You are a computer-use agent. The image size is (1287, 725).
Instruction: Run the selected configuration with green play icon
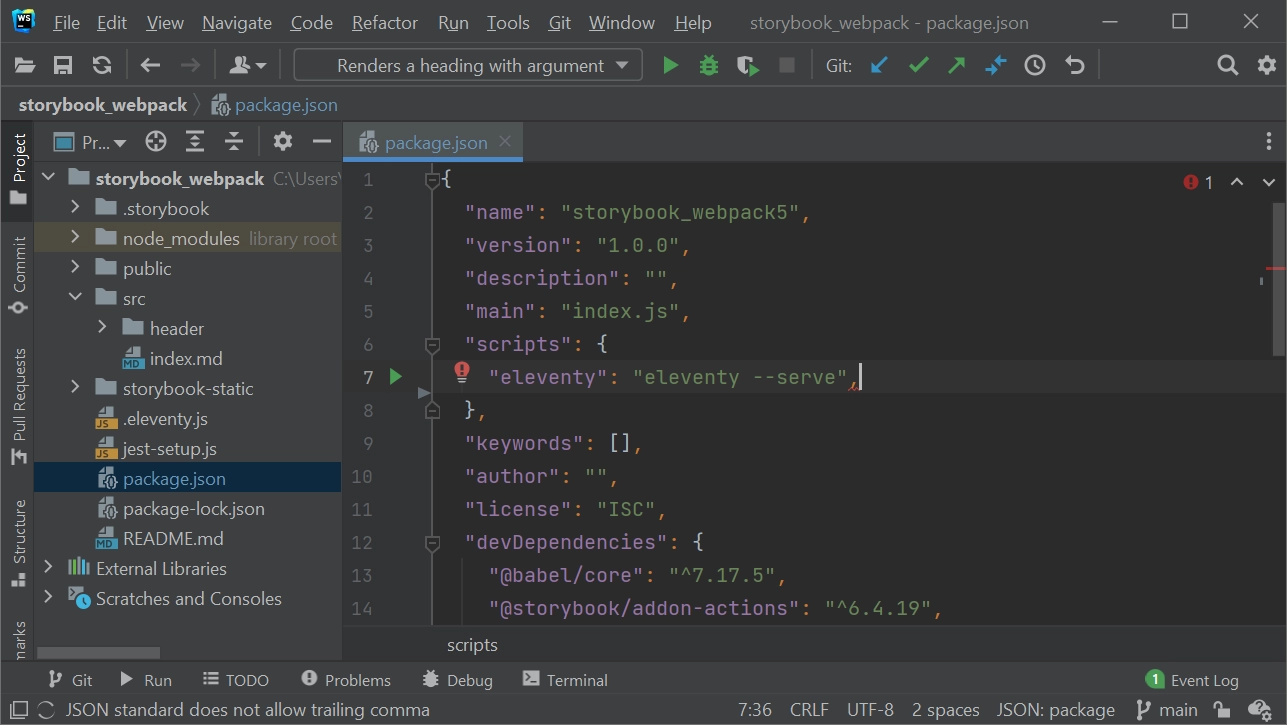671,66
